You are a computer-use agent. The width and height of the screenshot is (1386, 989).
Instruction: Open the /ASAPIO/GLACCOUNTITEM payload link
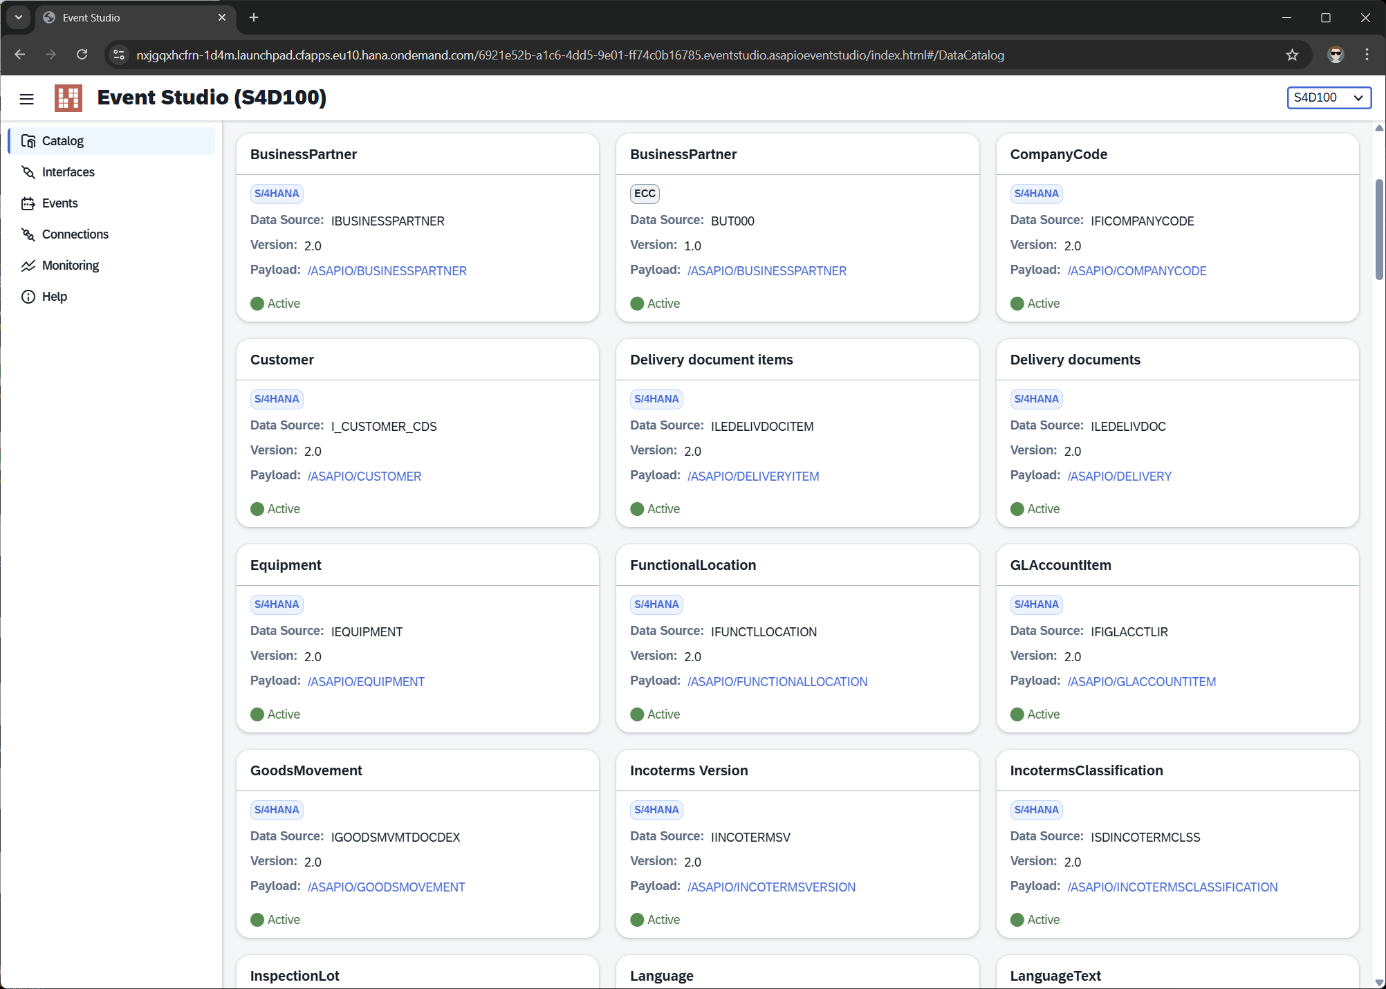(x=1141, y=682)
